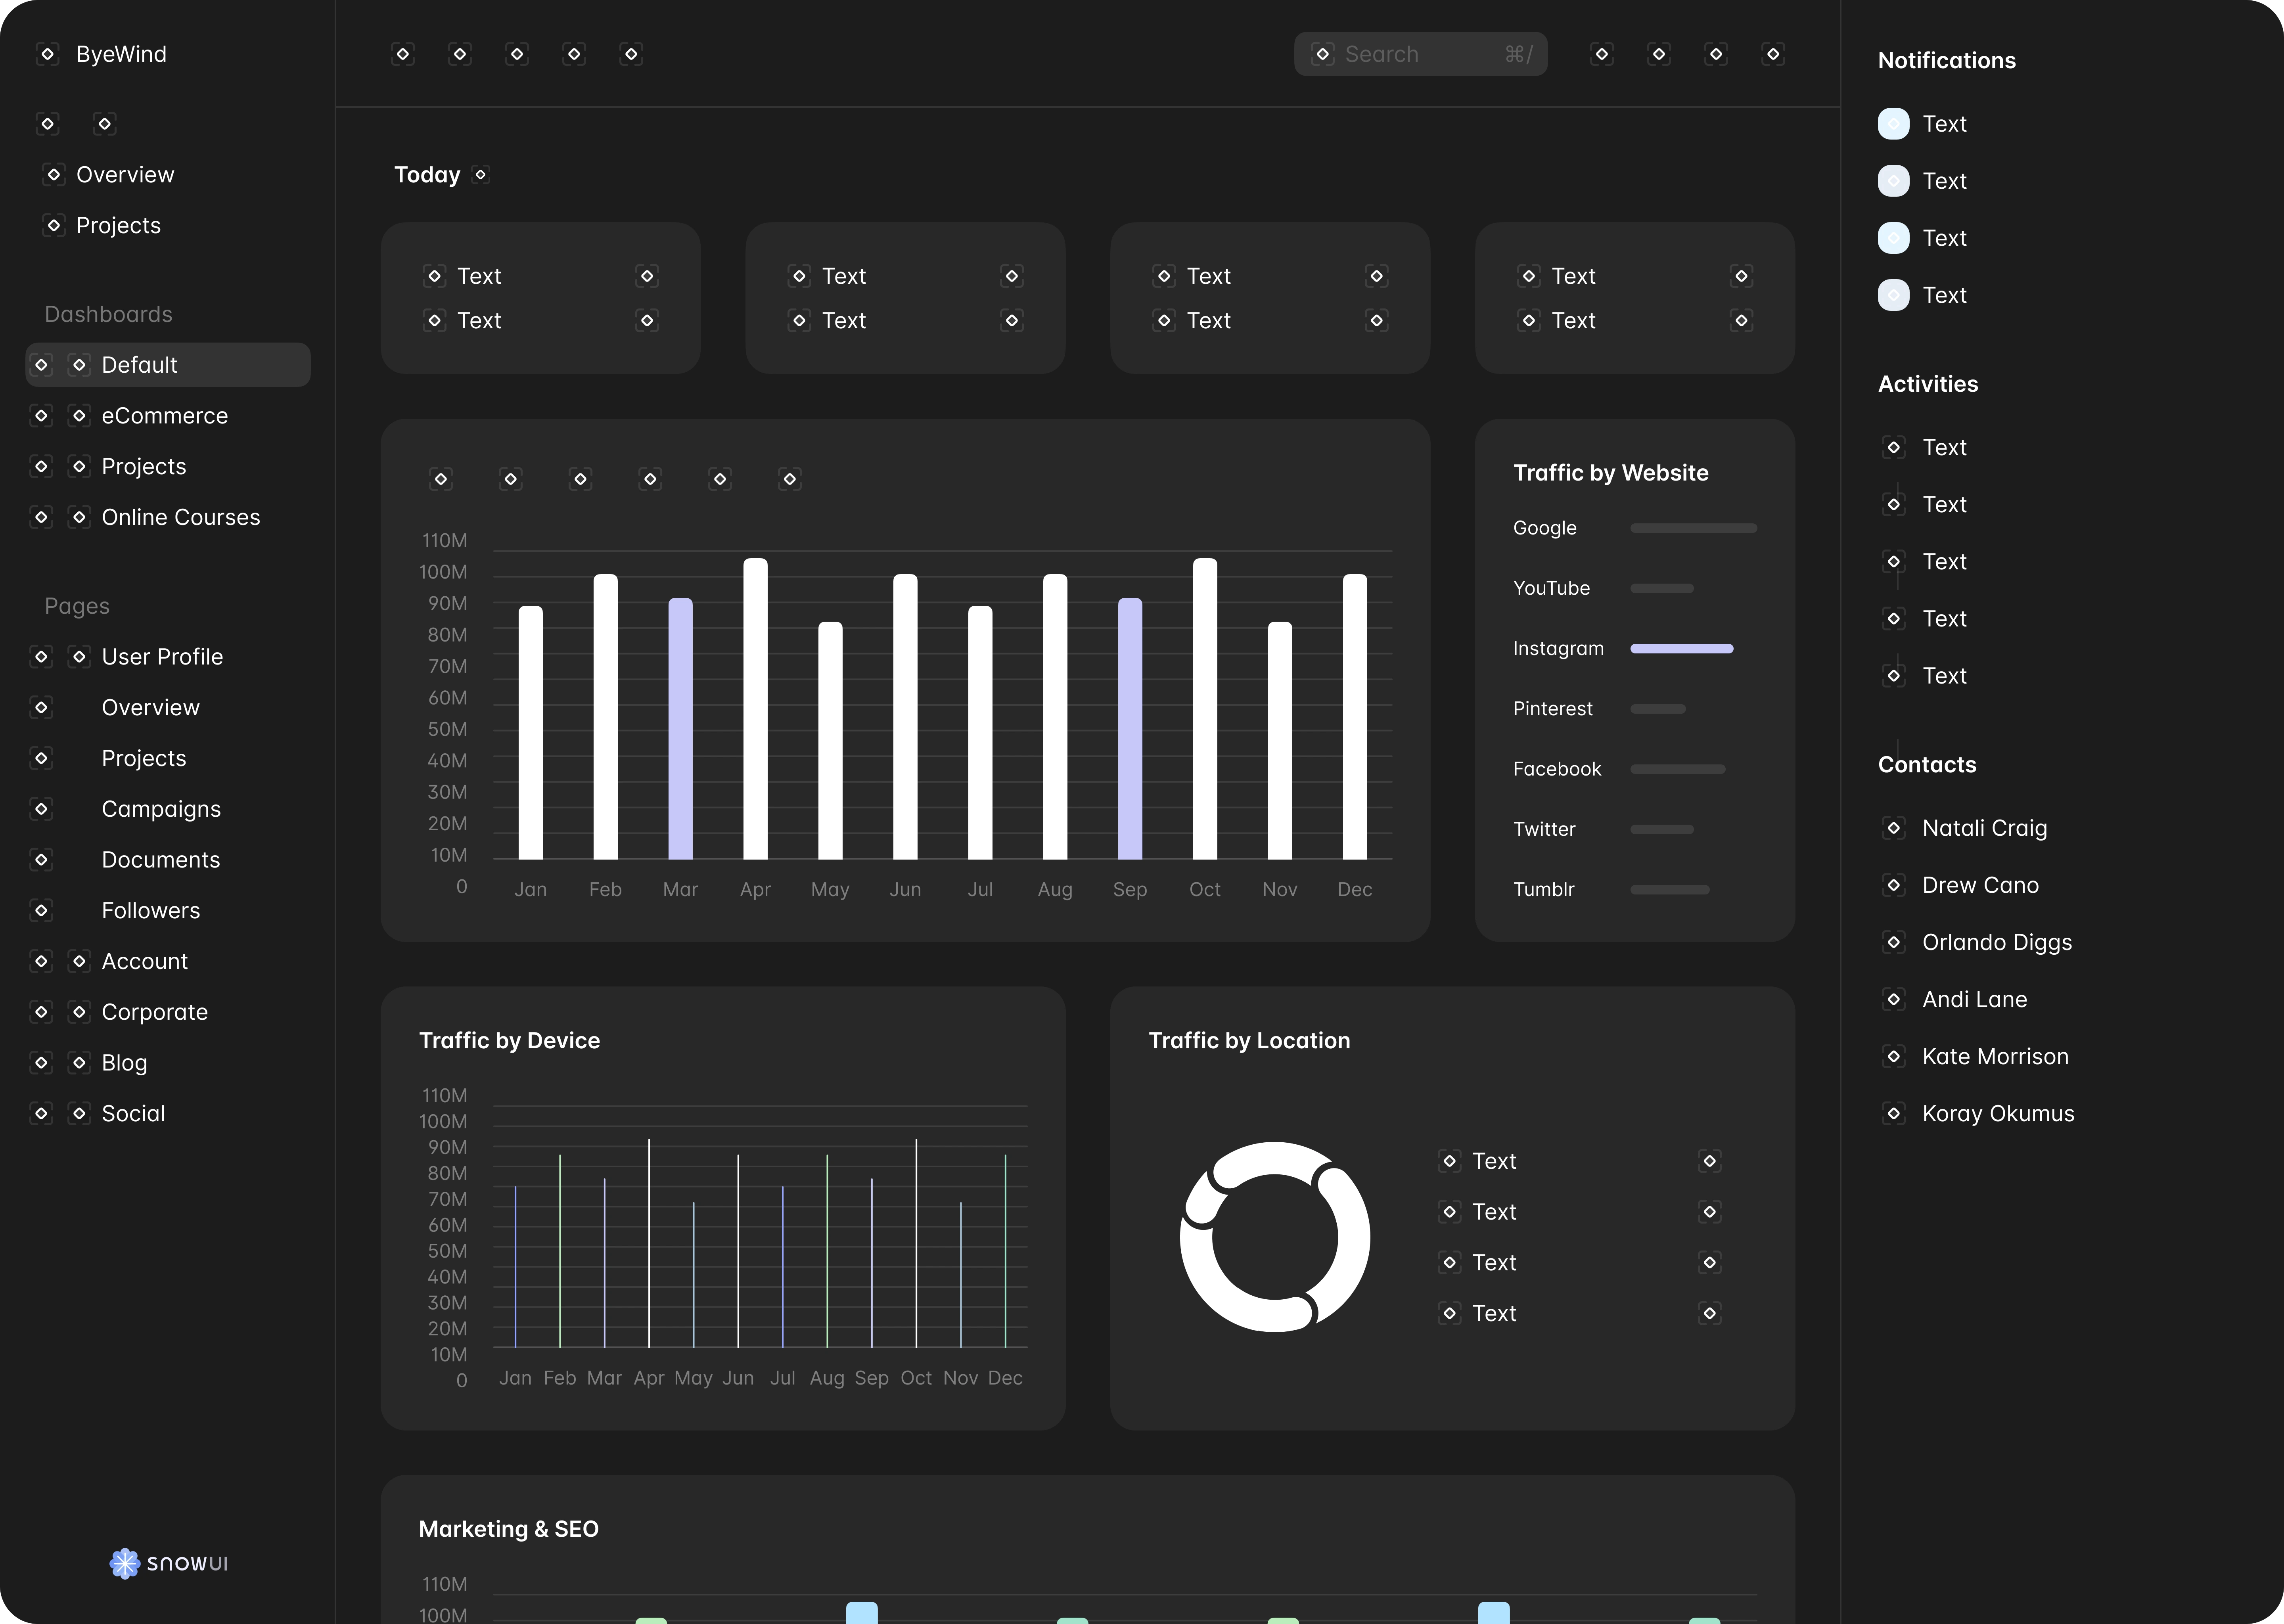2284x1624 pixels.
Task: Click Natali Craig's avatar icon
Action: click(1893, 828)
